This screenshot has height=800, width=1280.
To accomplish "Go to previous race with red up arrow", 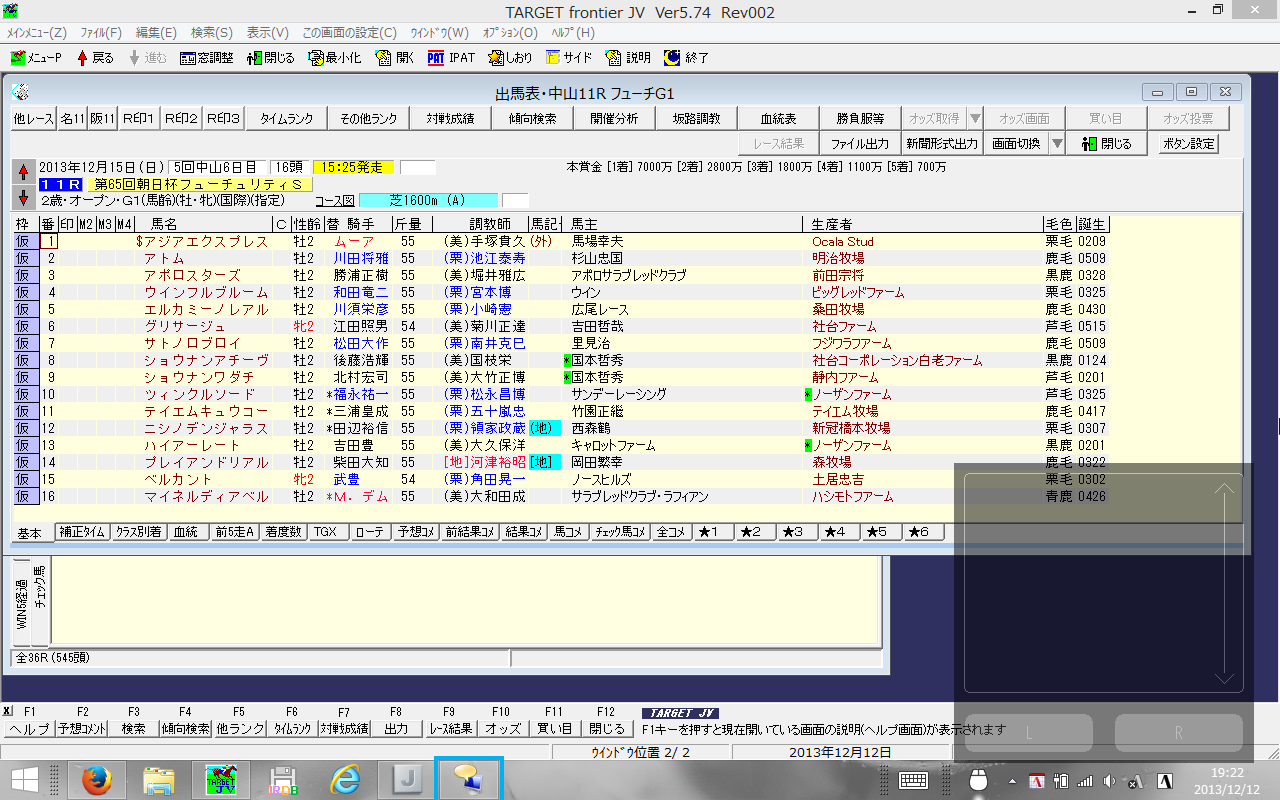I will click(x=24, y=171).
